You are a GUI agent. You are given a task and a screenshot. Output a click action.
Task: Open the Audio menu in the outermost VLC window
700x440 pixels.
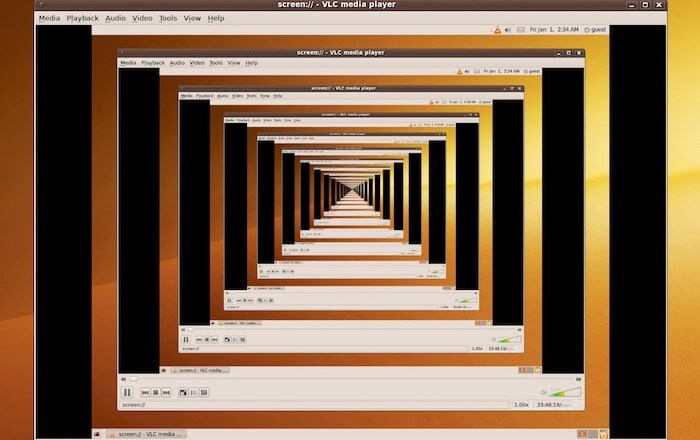(115, 18)
